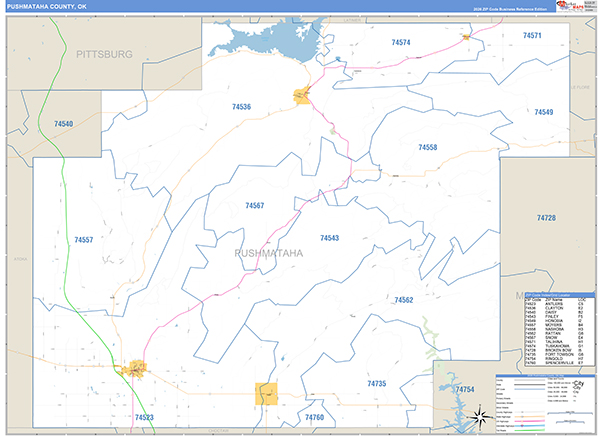Viewport: 600px width, 436px height.
Task: Click the pink US highway legend line
Action: (530, 421)
